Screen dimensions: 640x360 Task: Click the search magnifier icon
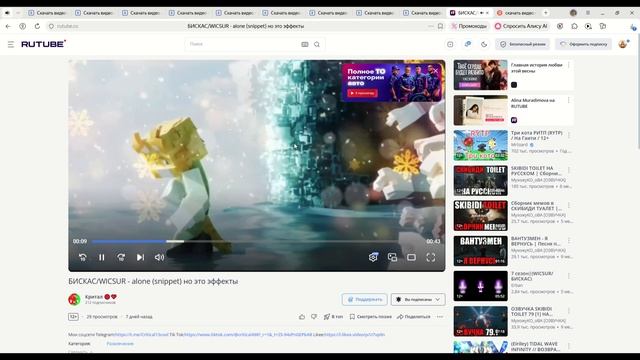coord(317,44)
